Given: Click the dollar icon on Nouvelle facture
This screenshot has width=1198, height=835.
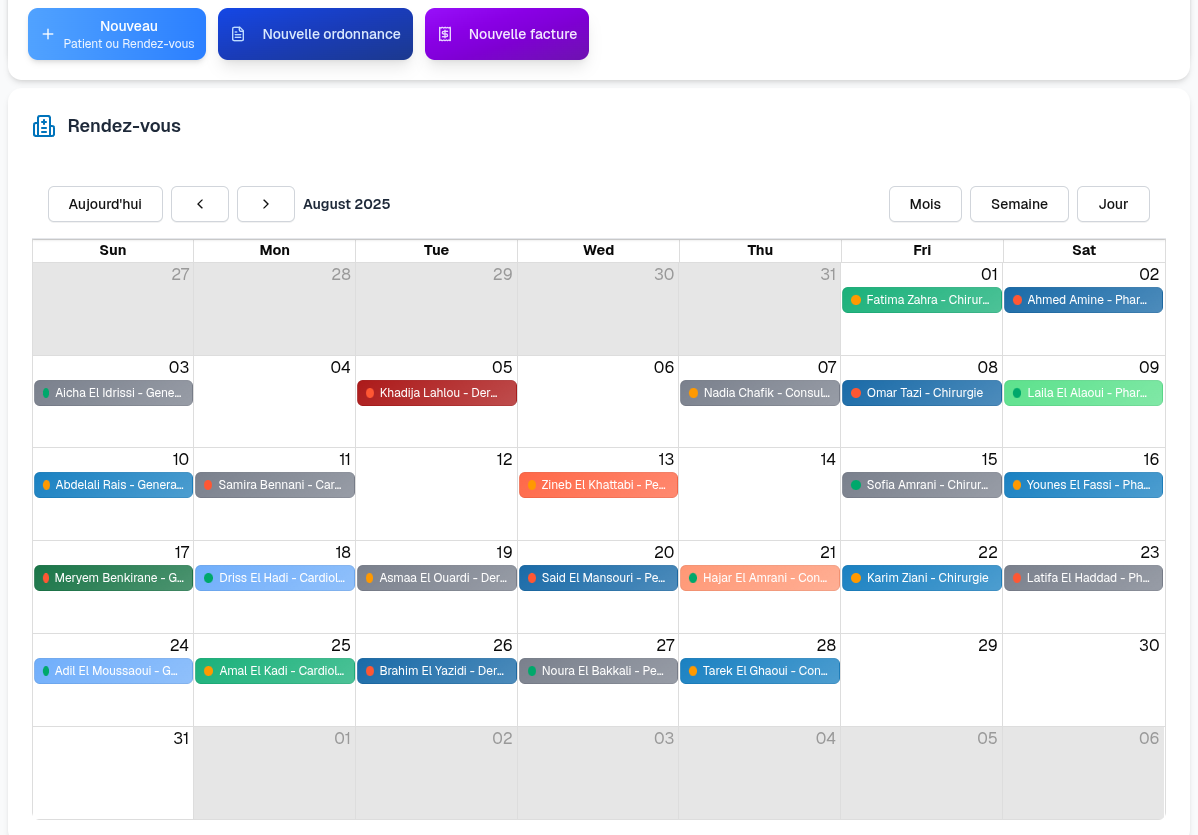Looking at the screenshot, I should coord(445,33).
